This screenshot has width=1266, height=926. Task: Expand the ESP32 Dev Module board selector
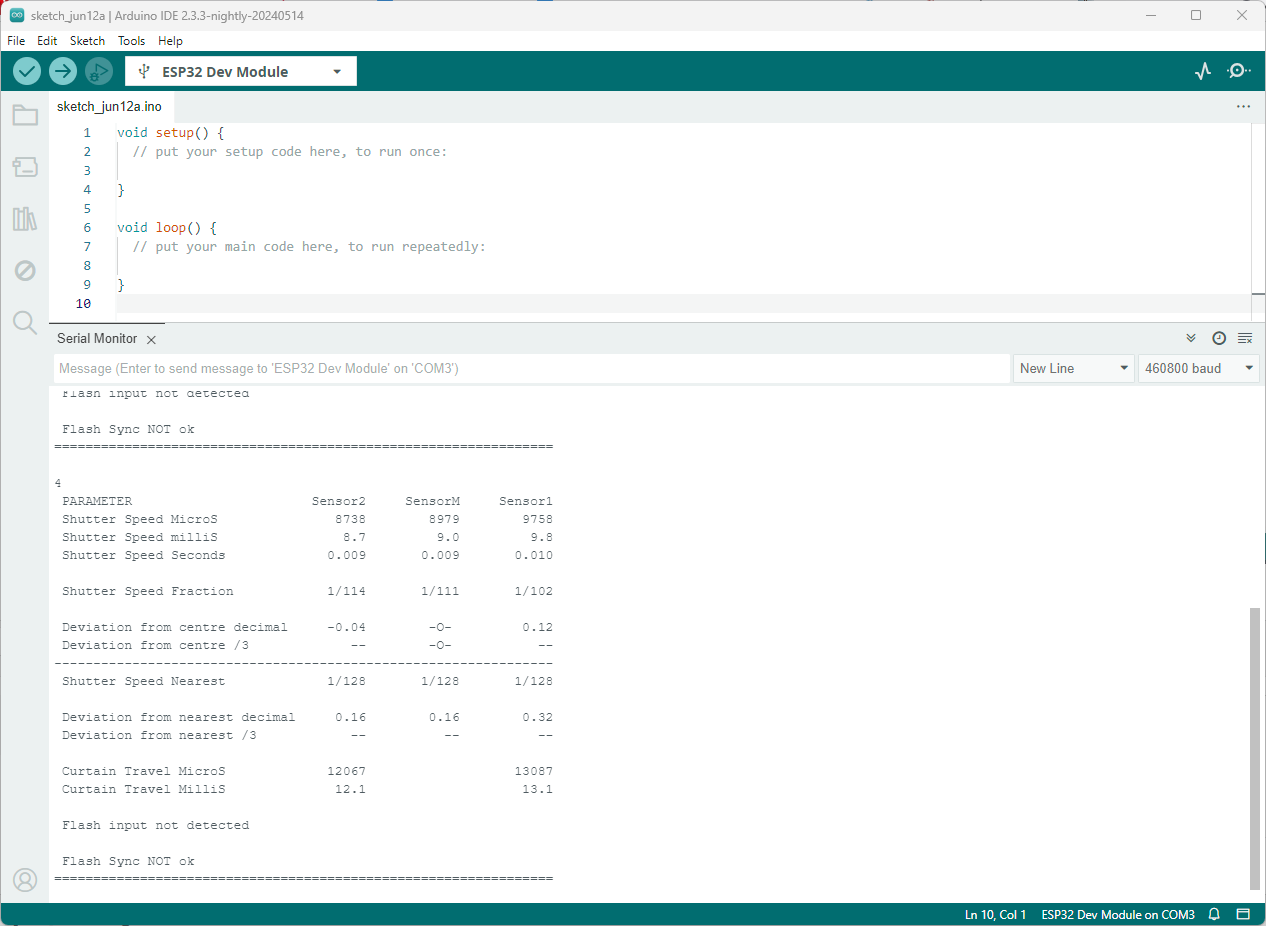coord(240,71)
